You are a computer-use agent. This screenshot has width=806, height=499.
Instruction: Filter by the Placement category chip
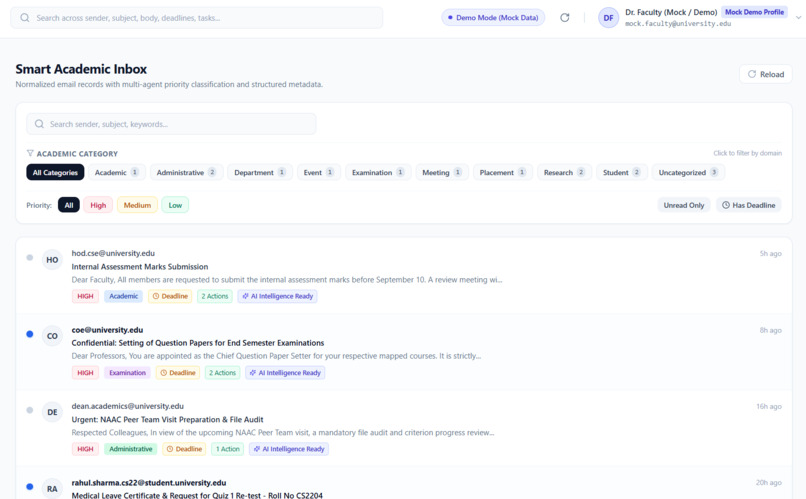pos(503,172)
